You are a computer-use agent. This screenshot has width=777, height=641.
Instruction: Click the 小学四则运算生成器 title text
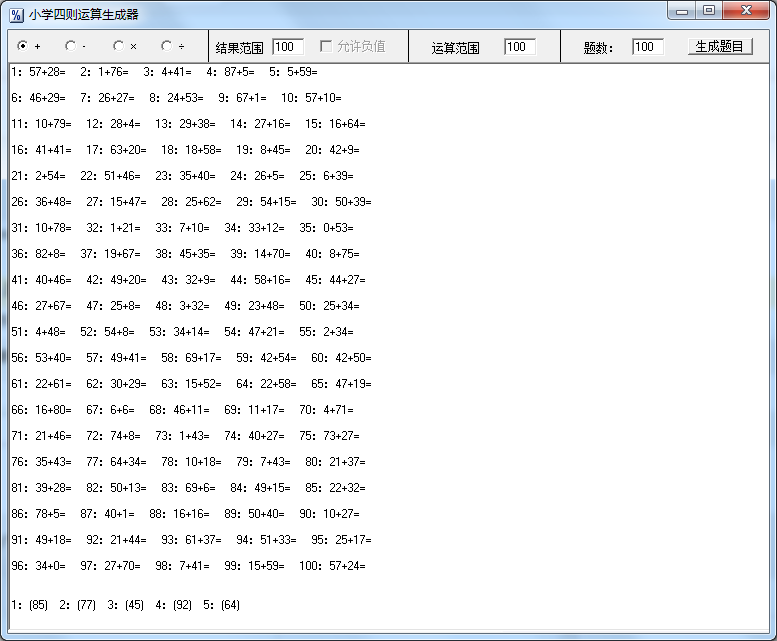pyautogui.click(x=84, y=14)
